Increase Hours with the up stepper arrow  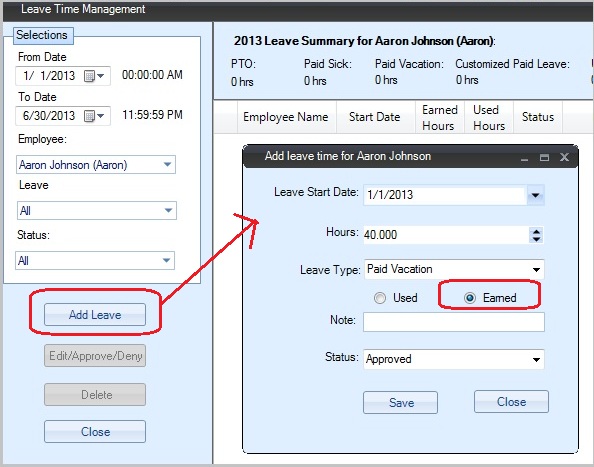point(536,231)
